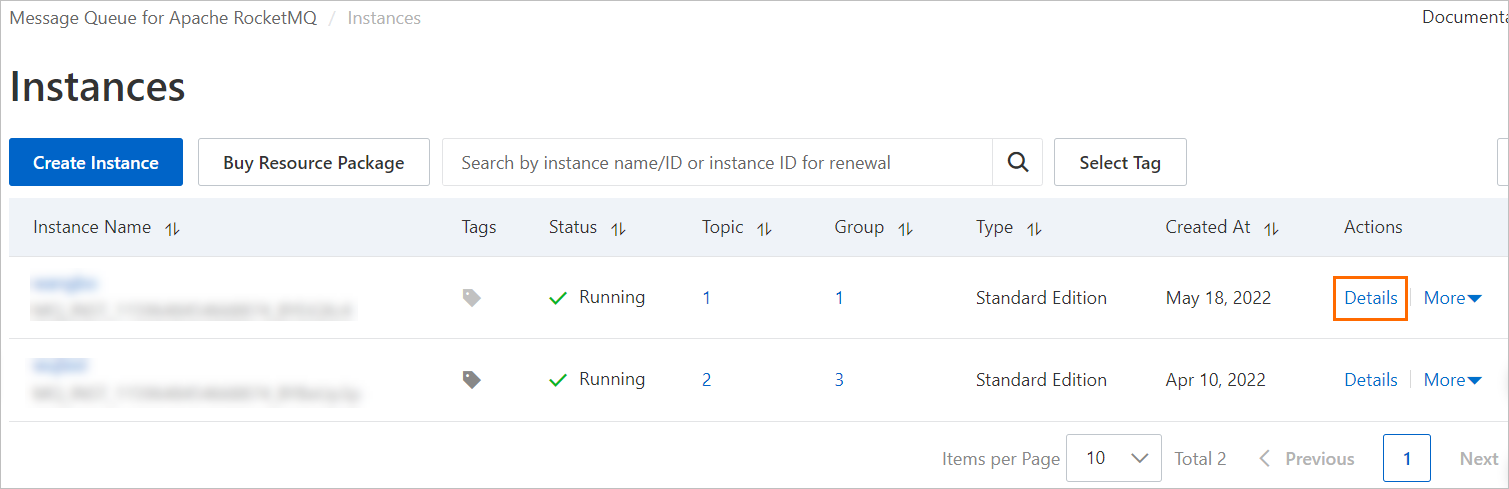
Task: Sort the Topic column
Action: pyautogui.click(x=764, y=229)
